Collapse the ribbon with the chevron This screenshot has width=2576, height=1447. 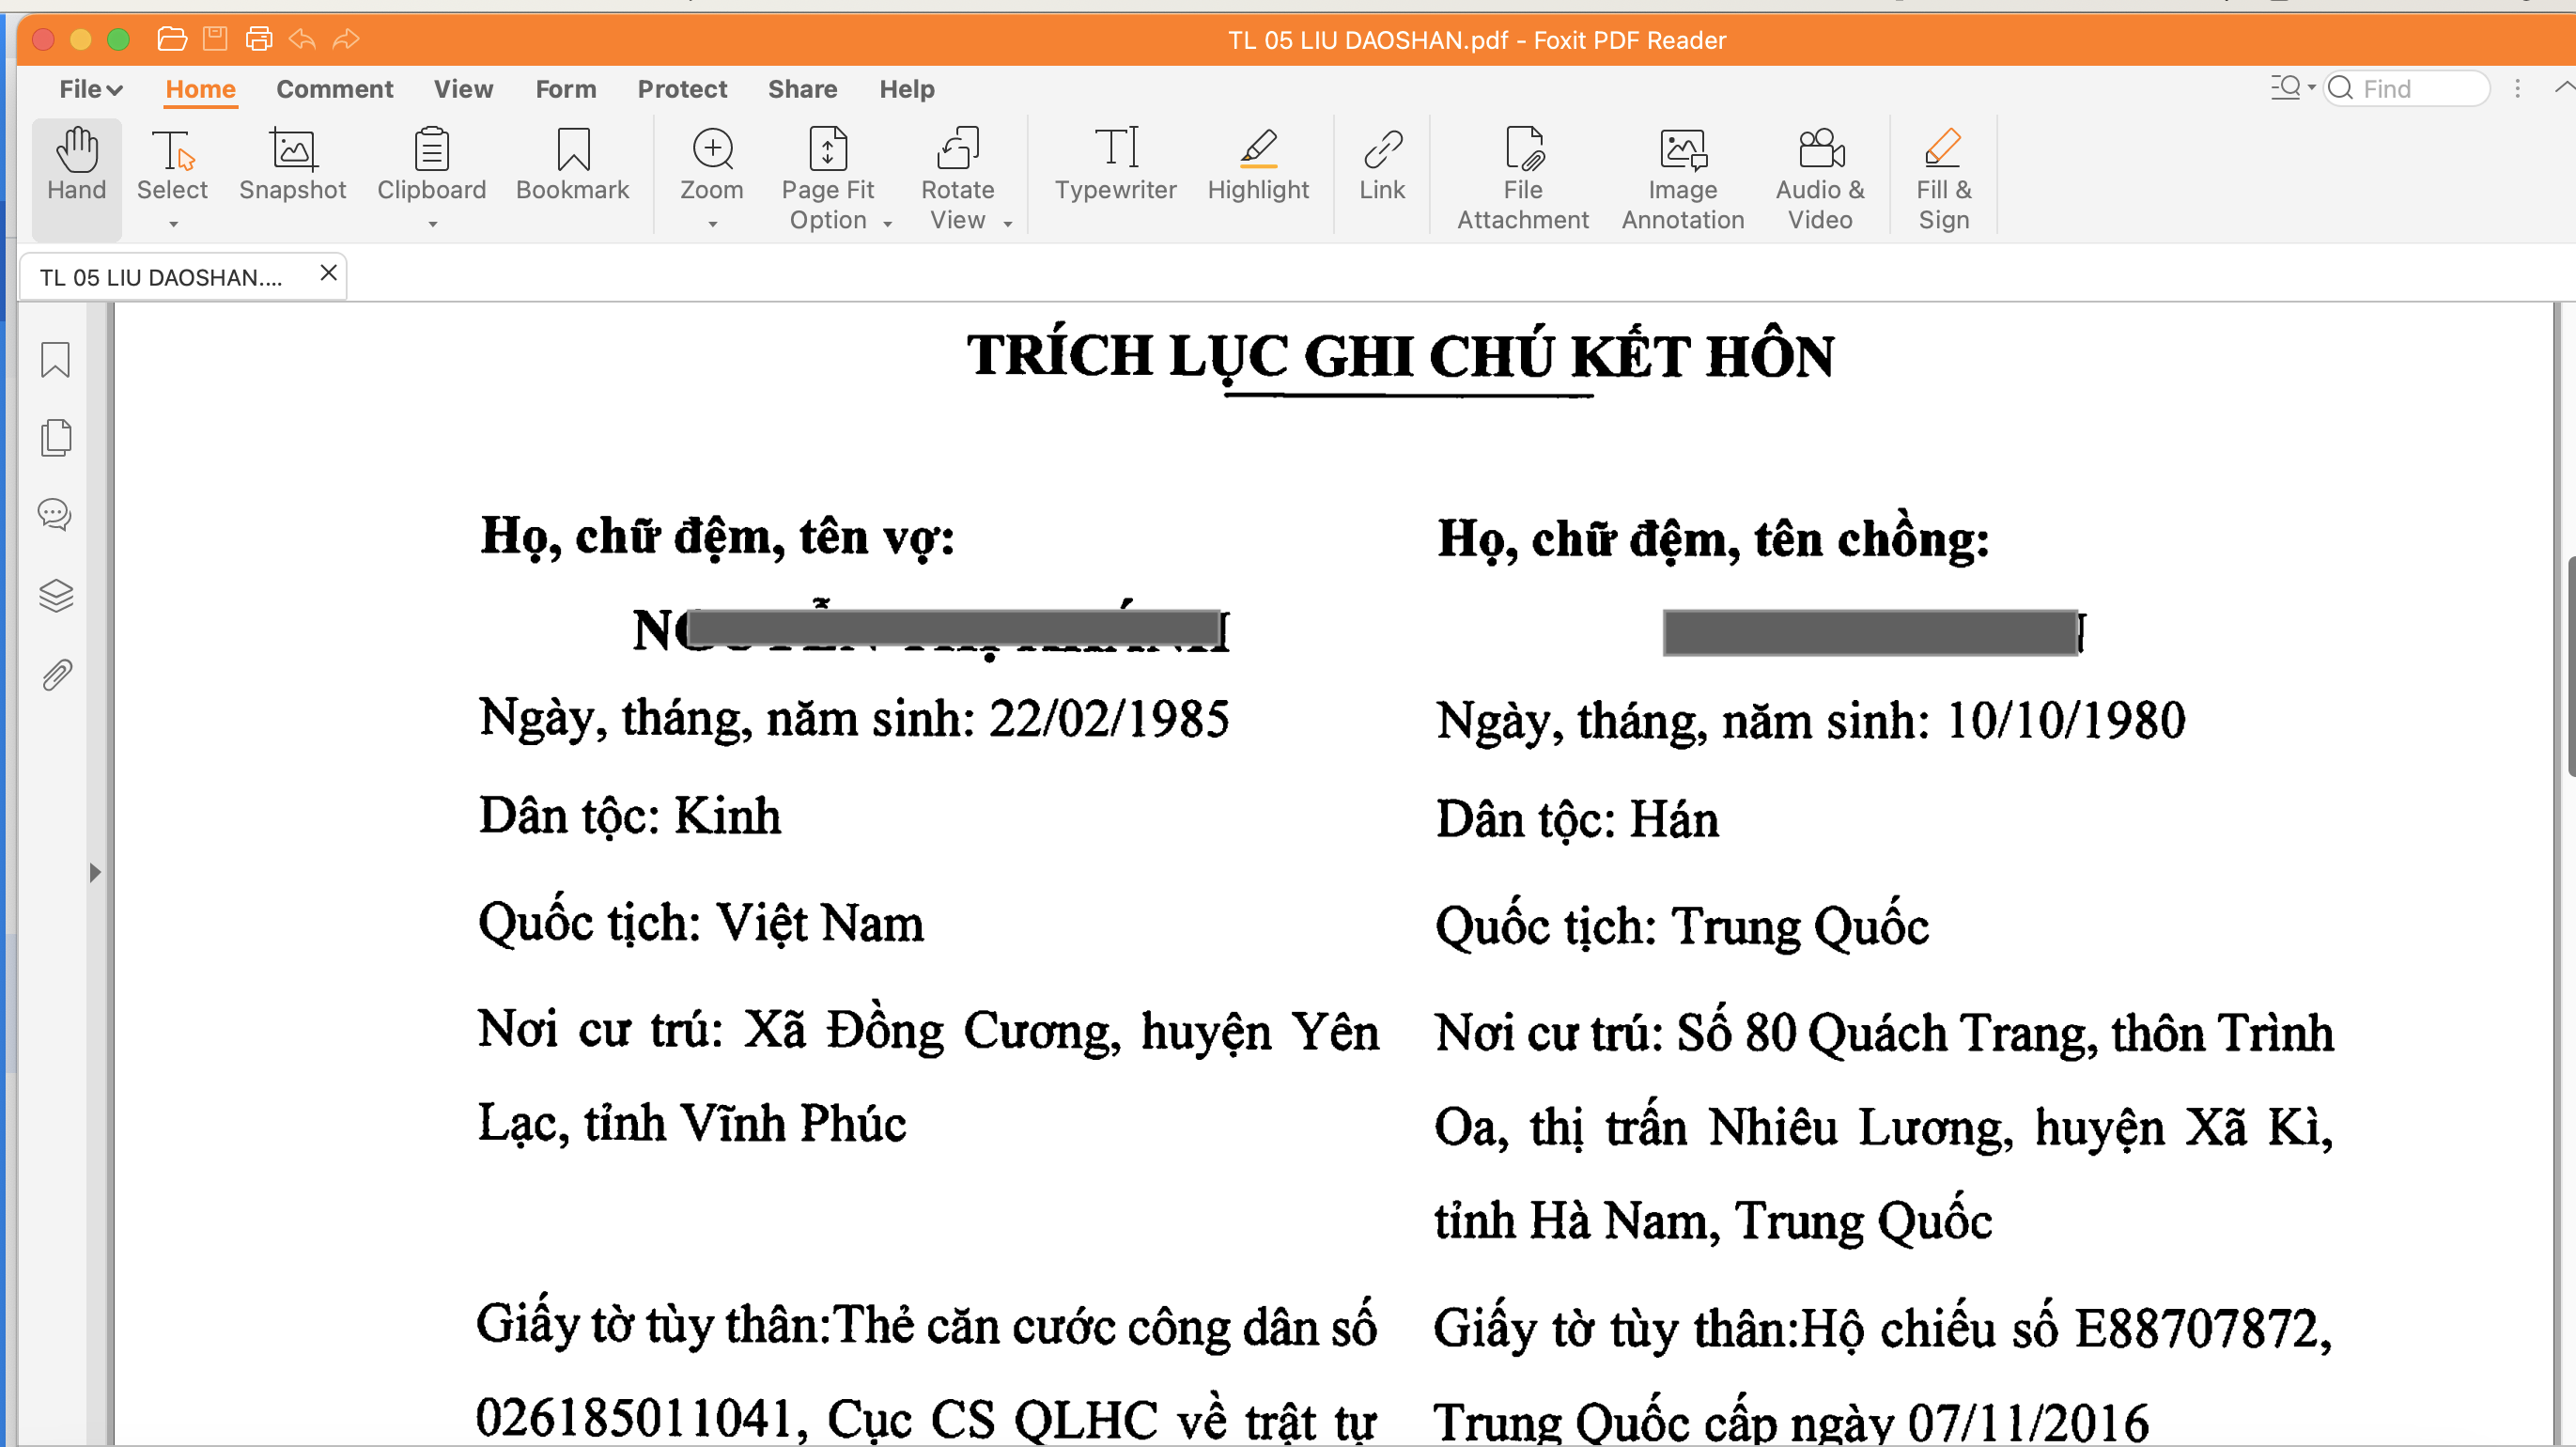2563,88
